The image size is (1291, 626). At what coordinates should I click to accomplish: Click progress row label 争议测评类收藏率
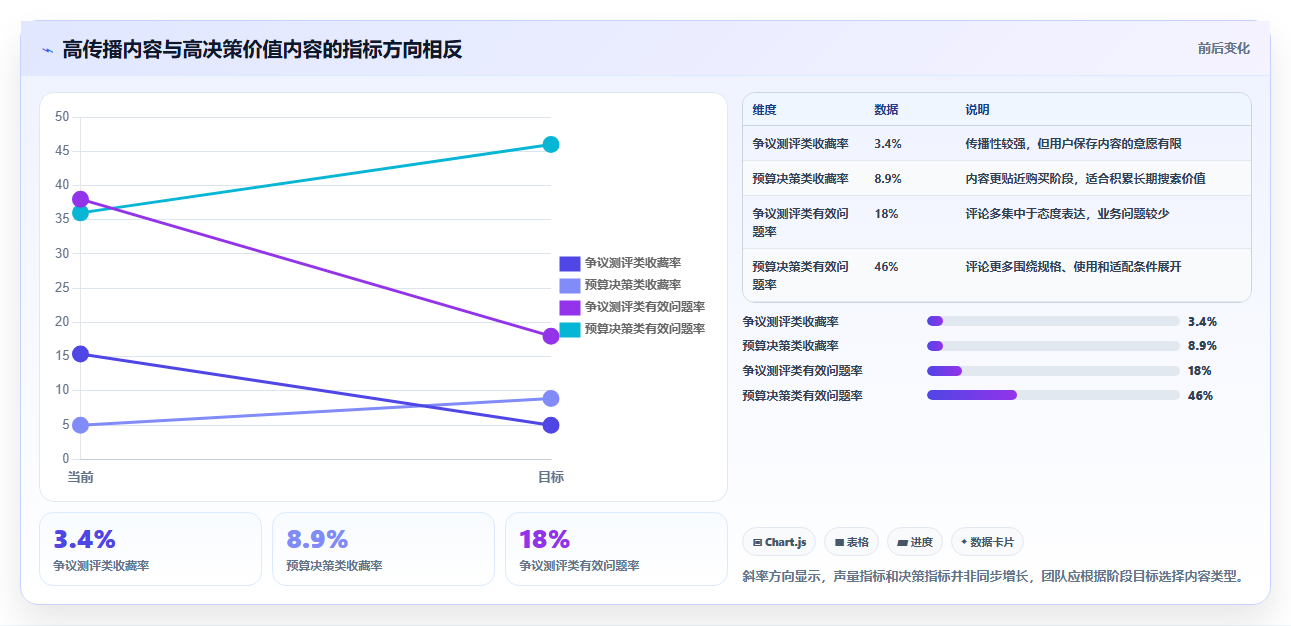[x=791, y=322]
